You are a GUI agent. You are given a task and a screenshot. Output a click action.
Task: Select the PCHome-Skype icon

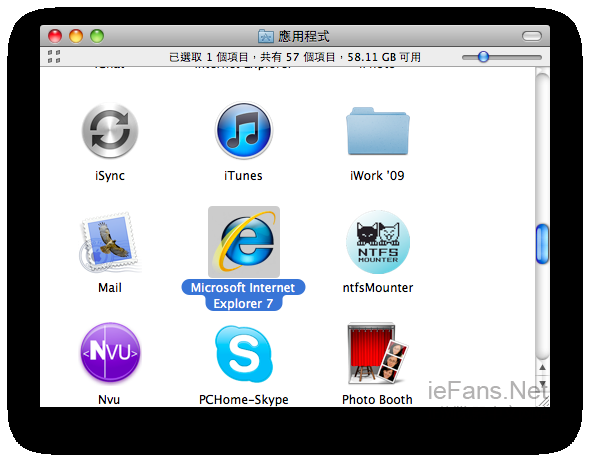[x=244, y=354]
